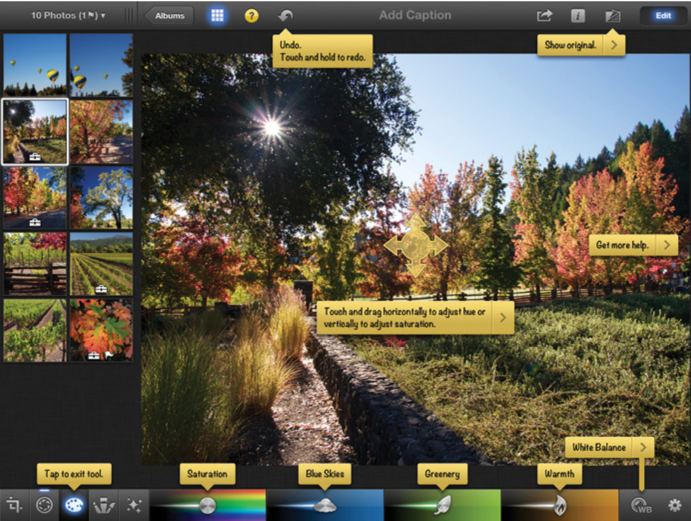691x521 pixels.
Task: Expand the White Balance tooltip chevron
Action: 645,448
